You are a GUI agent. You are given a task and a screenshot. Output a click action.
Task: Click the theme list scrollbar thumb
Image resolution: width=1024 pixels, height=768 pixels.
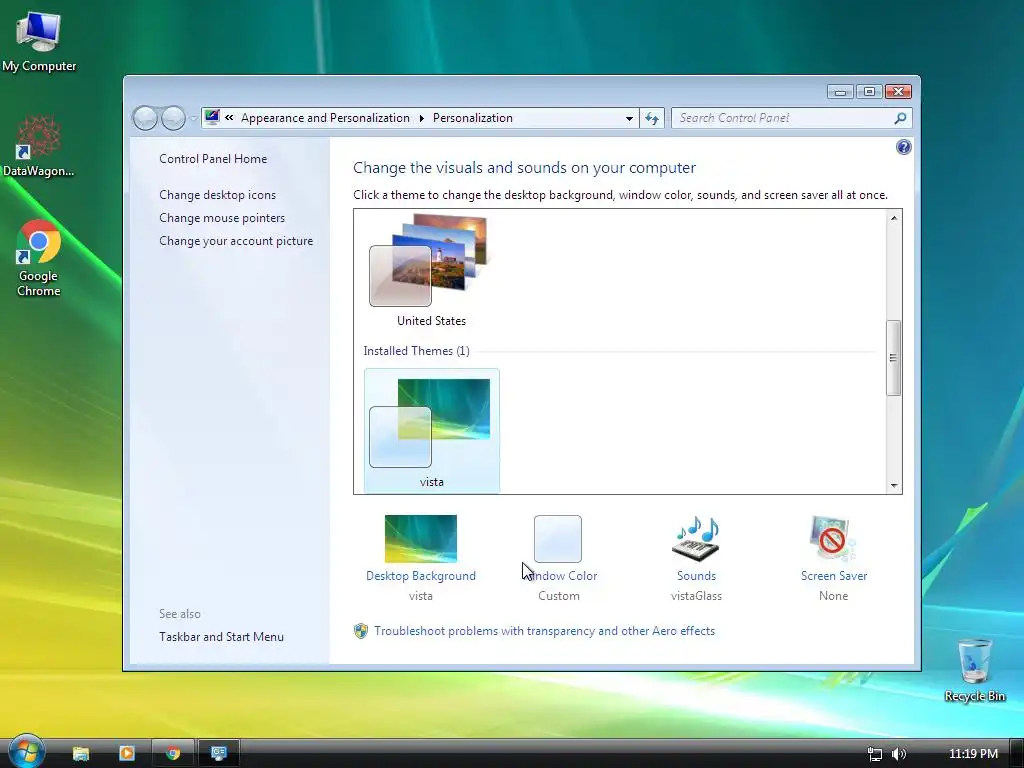click(893, 358)
